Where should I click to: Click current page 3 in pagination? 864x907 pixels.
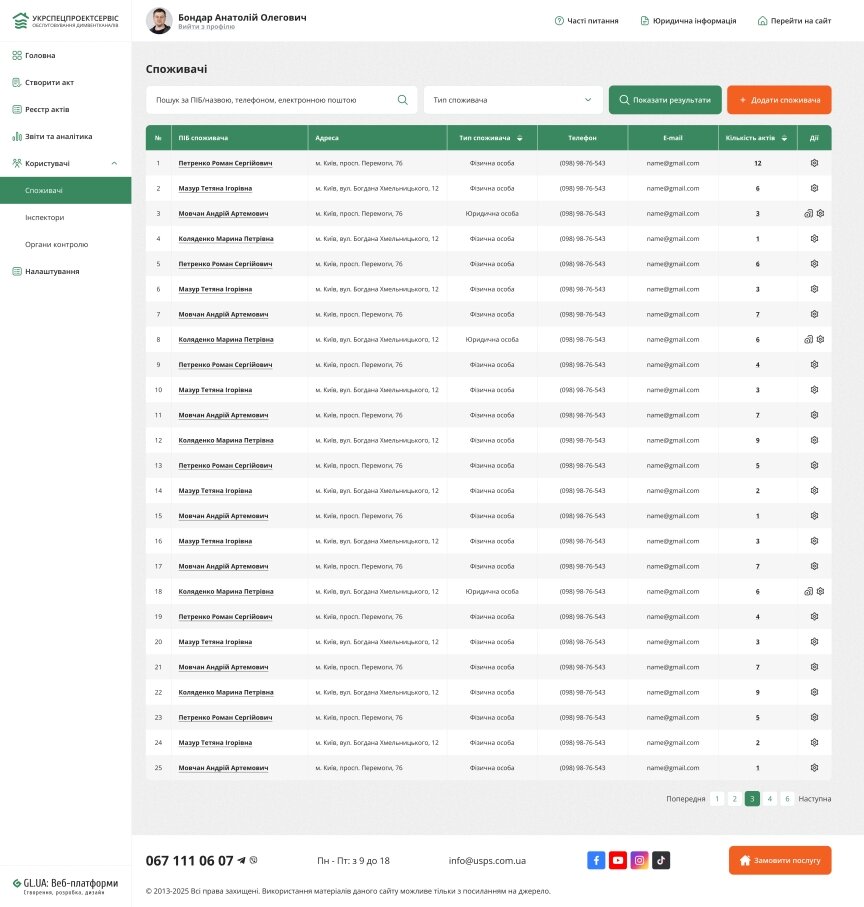pyautogui.click(x=752, y=799)
